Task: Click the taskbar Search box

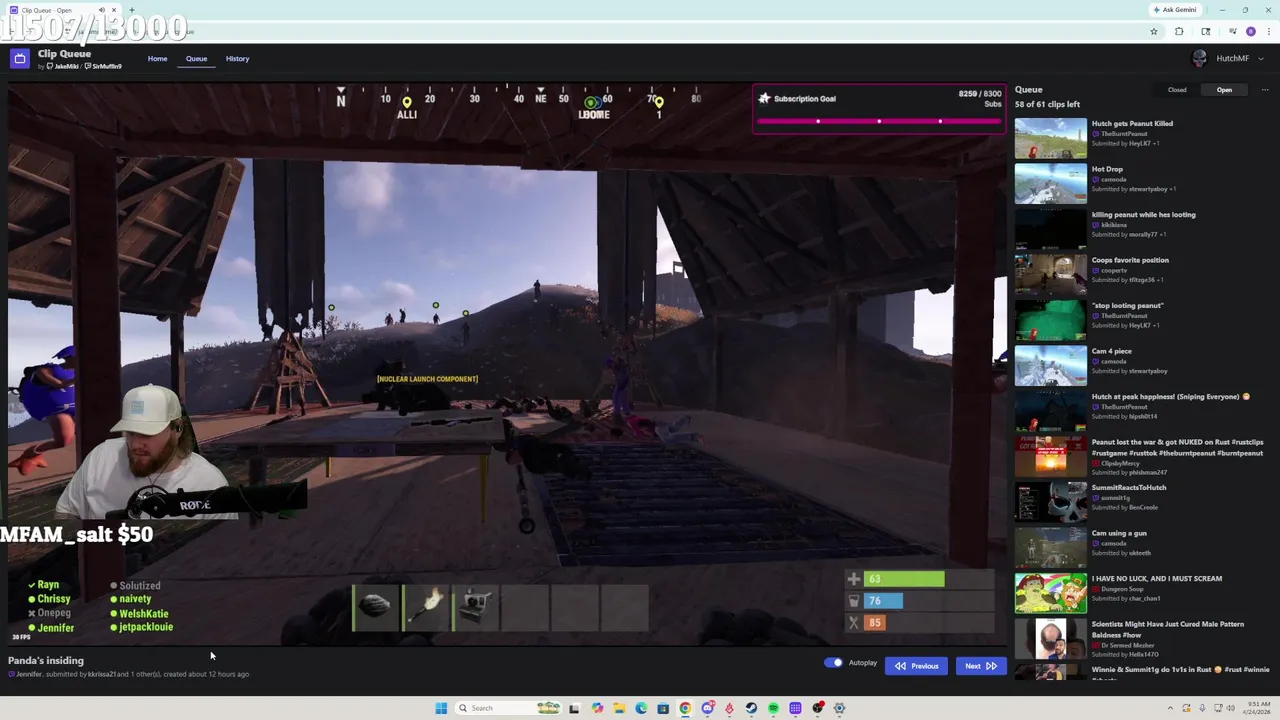Action: [x=508, y=708]
